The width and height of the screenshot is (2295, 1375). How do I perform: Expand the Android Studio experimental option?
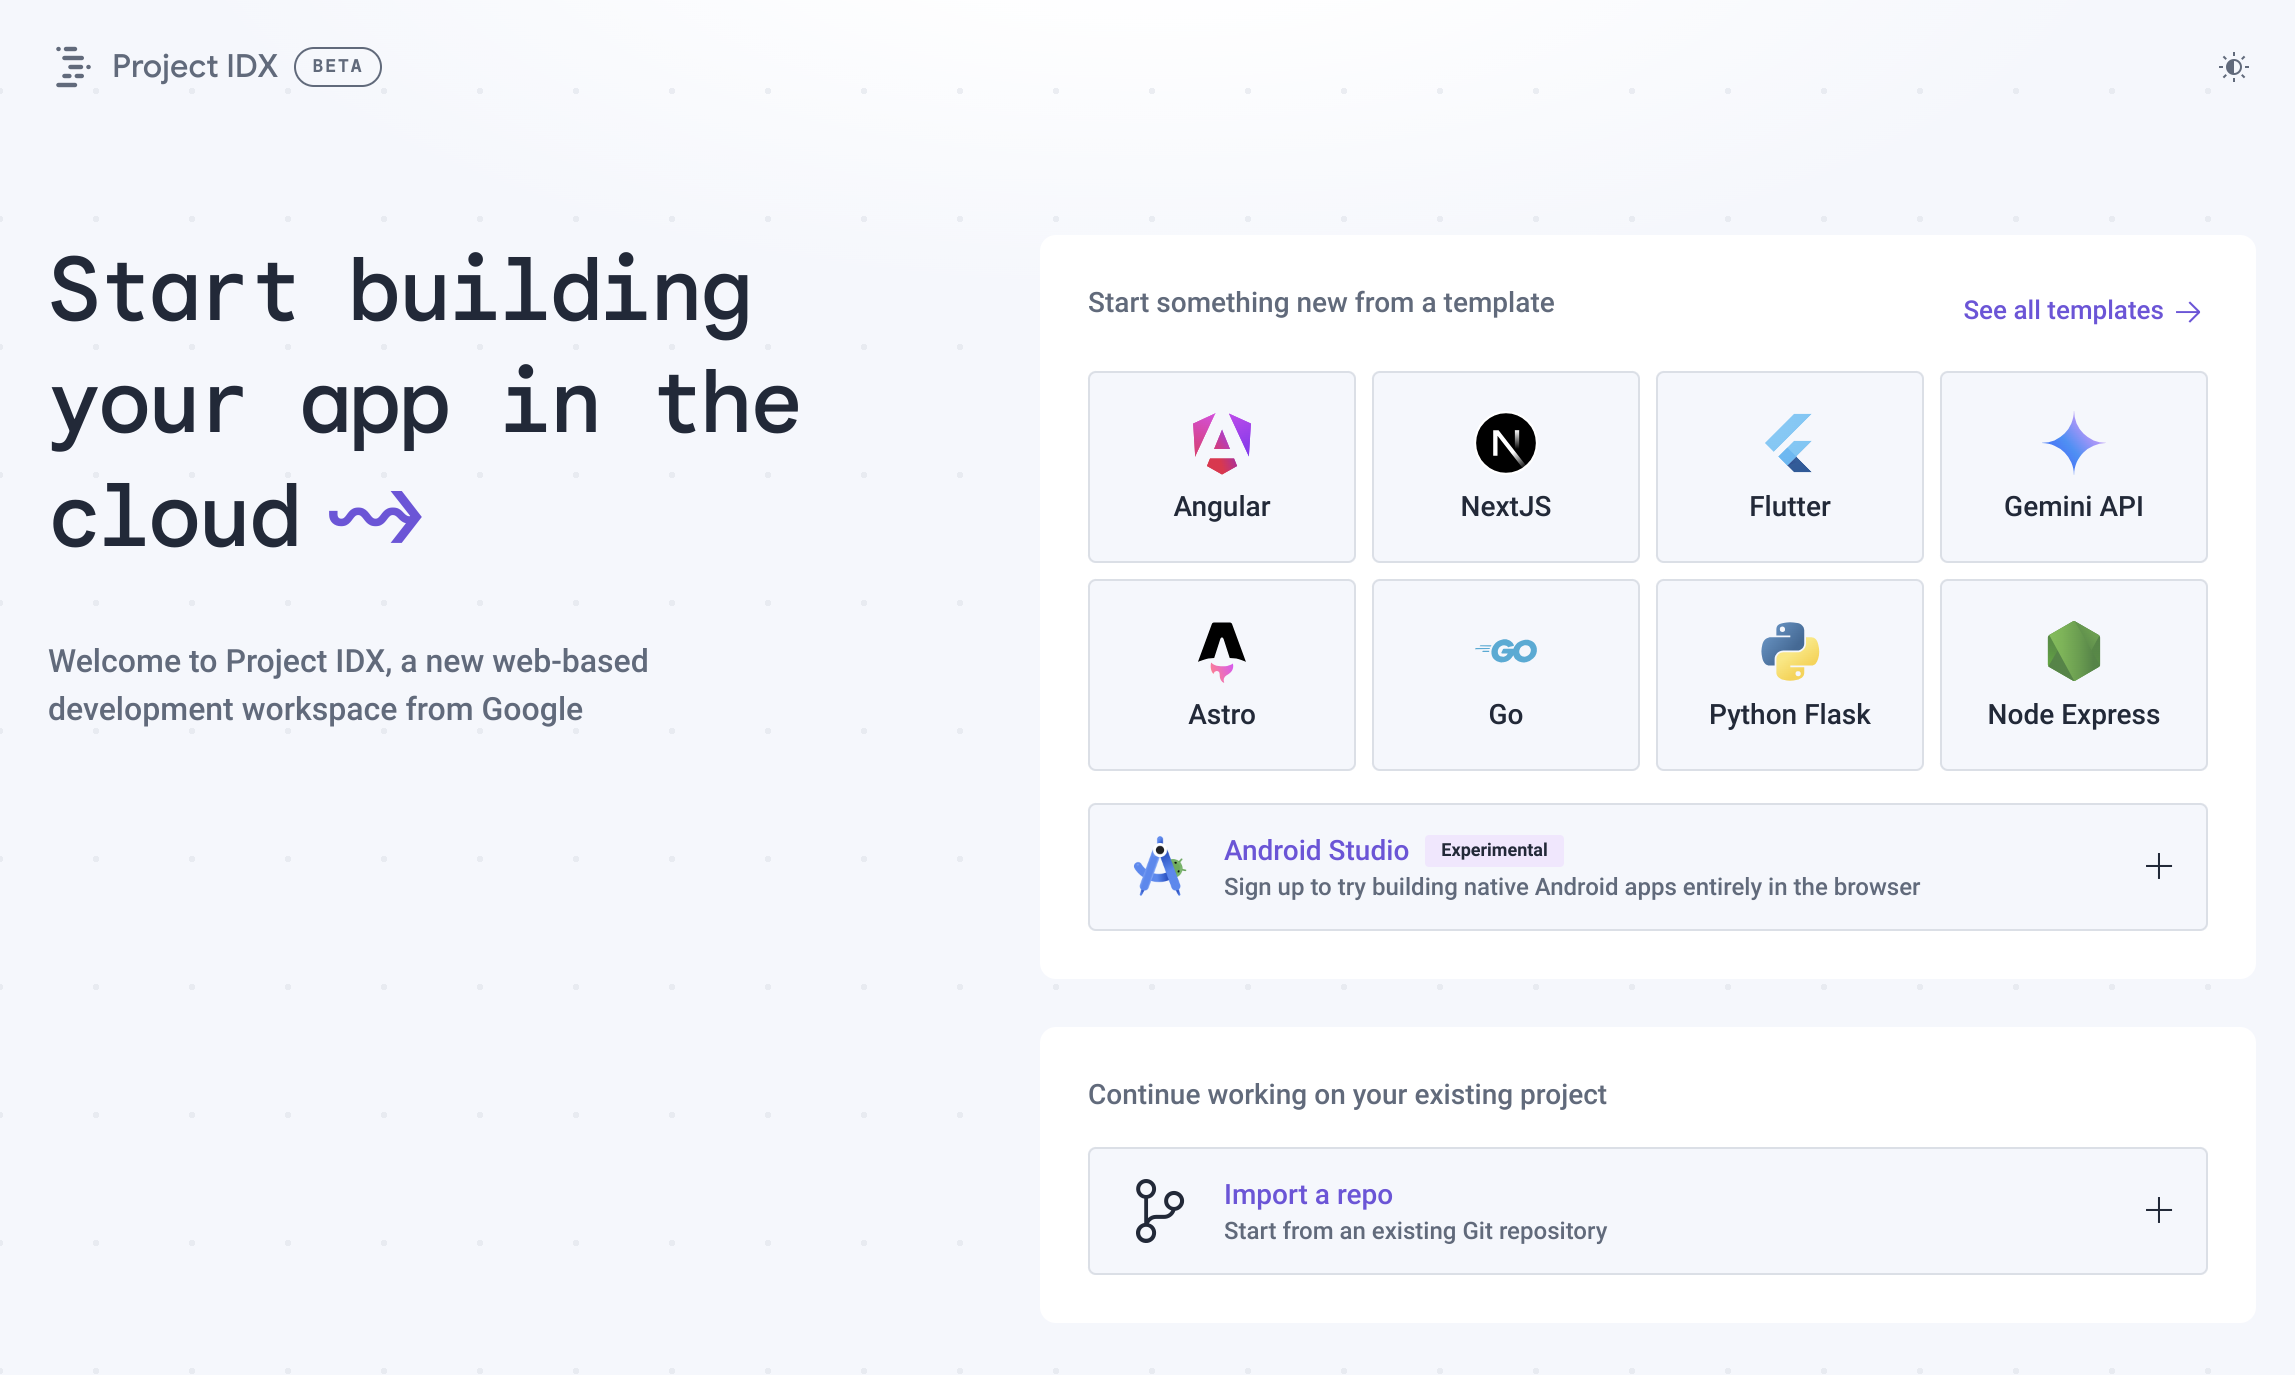(2157, 866)
